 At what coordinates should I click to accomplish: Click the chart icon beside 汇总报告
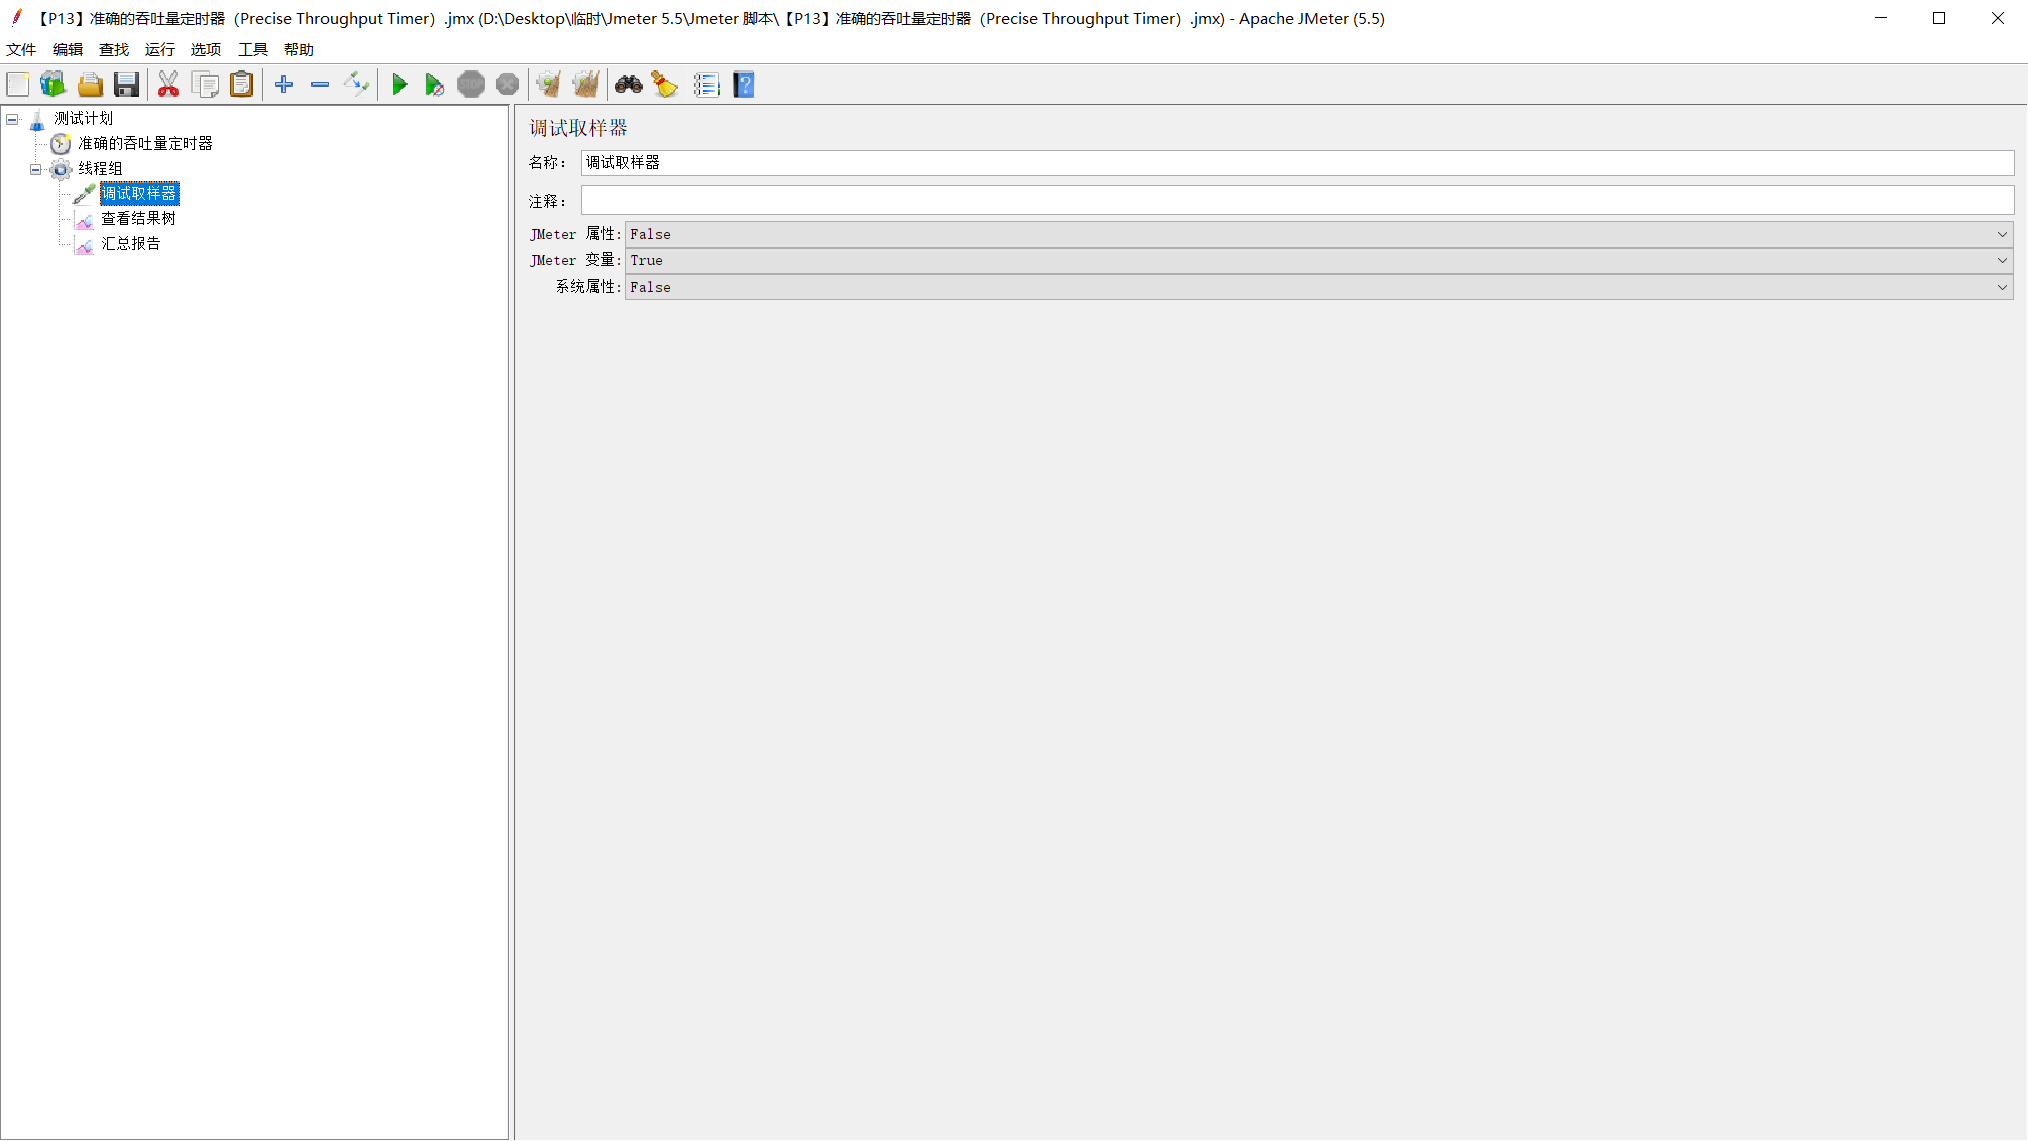pyautogui.click(x=85, y=244)
